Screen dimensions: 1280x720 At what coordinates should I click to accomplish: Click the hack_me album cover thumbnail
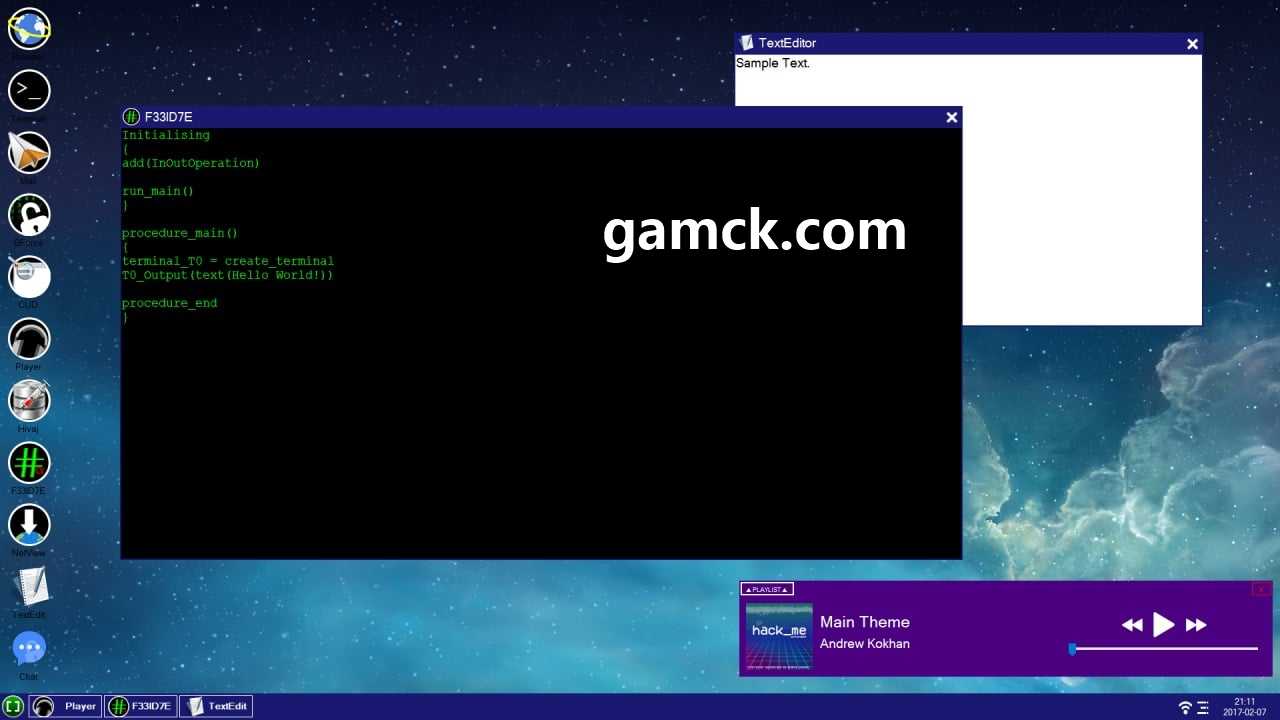pos(779,637)
